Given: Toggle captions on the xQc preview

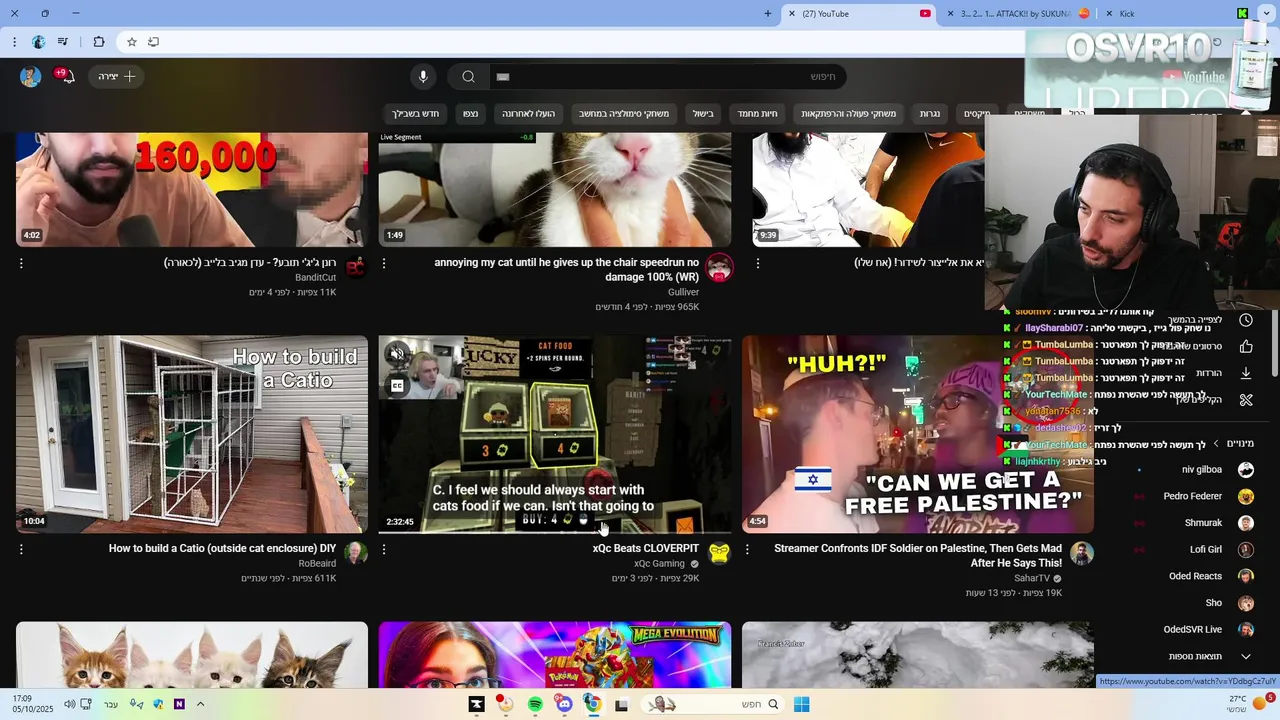Looking at the screenshot, I should click(397, 386).
